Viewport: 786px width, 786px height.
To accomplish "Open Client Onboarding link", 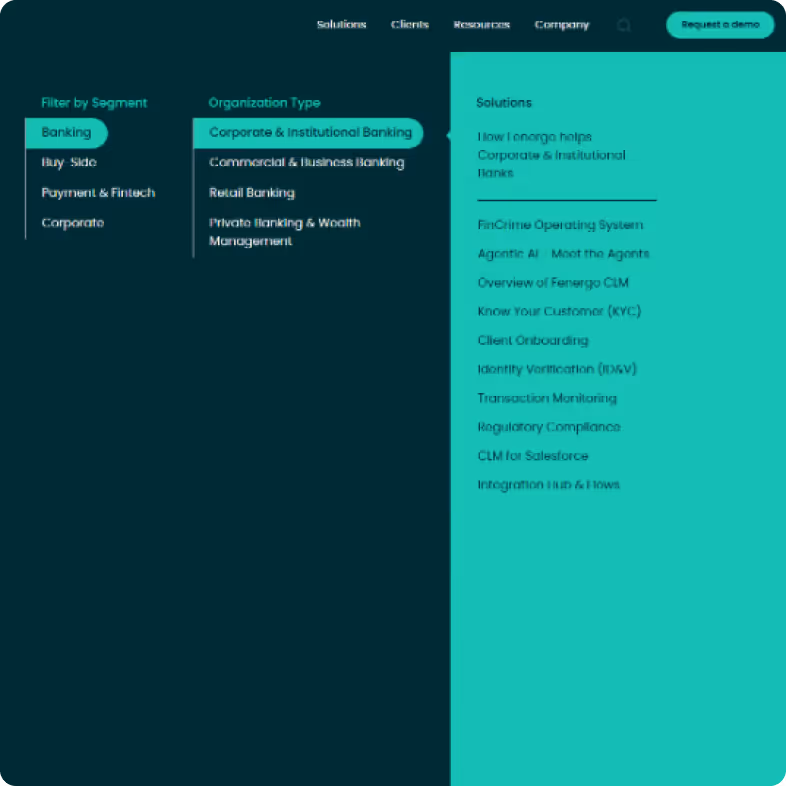I will (x=532, y=340).
